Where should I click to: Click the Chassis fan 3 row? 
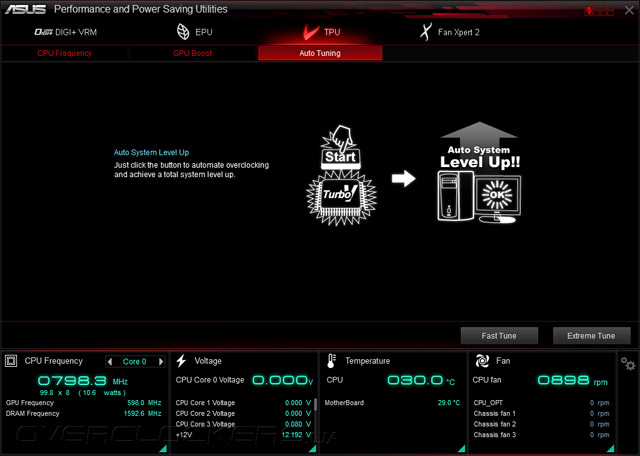(541, 435)
